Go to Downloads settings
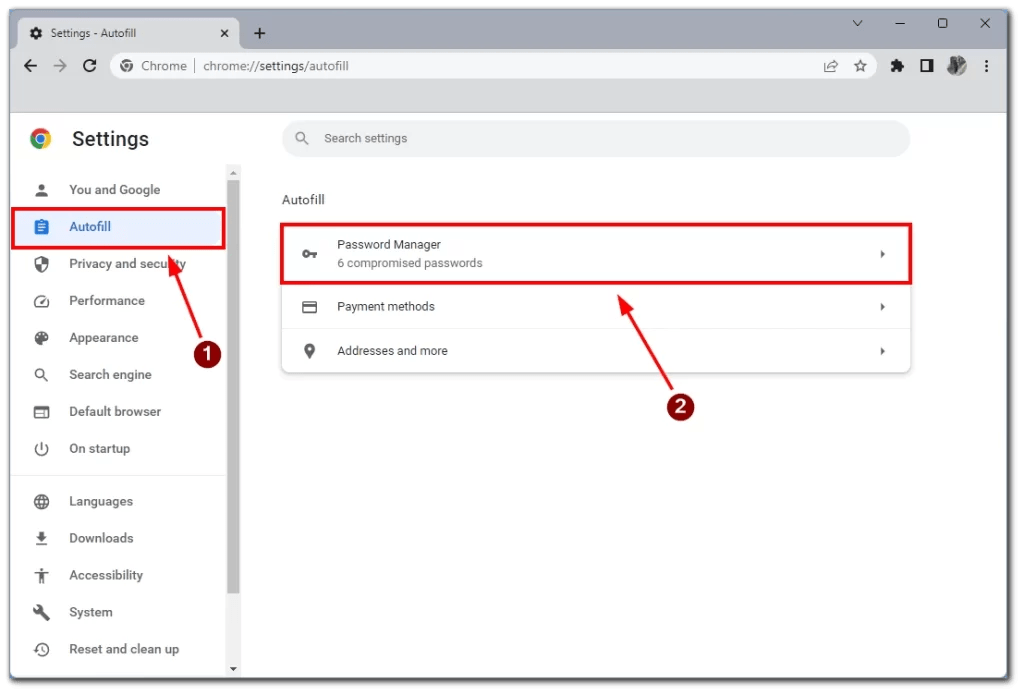 [120, 538]
